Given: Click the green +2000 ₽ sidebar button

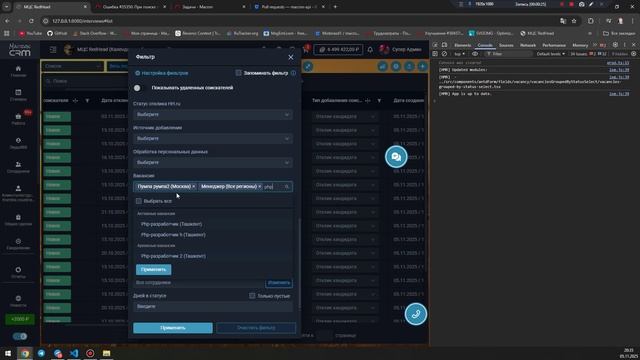Looking at the screenshot, I should click(20, 319).
